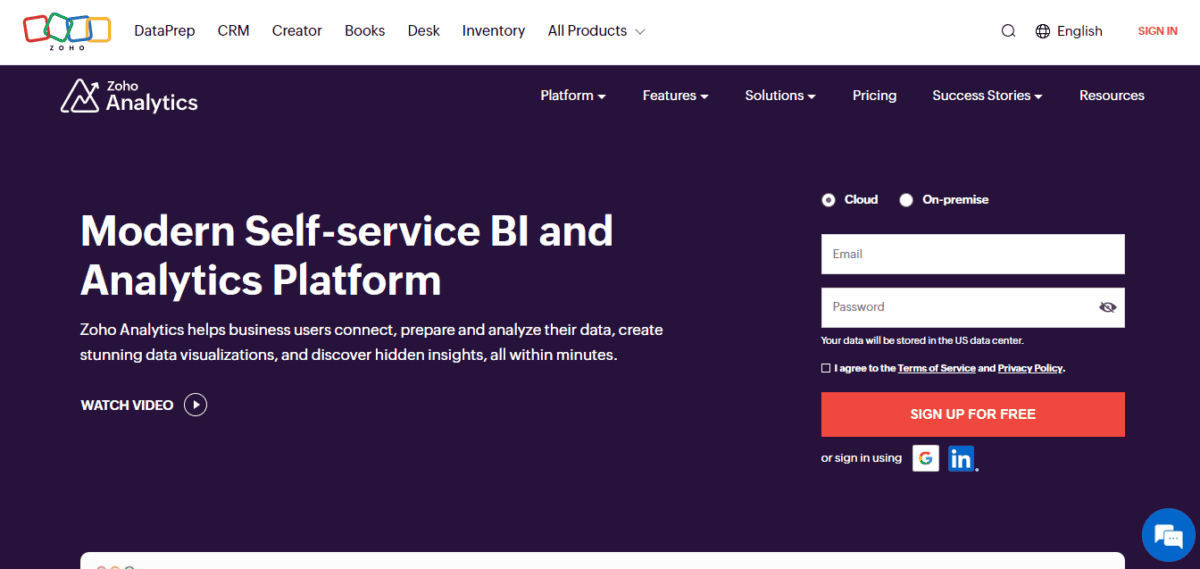
Task: Click the Watch Video play icon
Action: coord(196,405)
